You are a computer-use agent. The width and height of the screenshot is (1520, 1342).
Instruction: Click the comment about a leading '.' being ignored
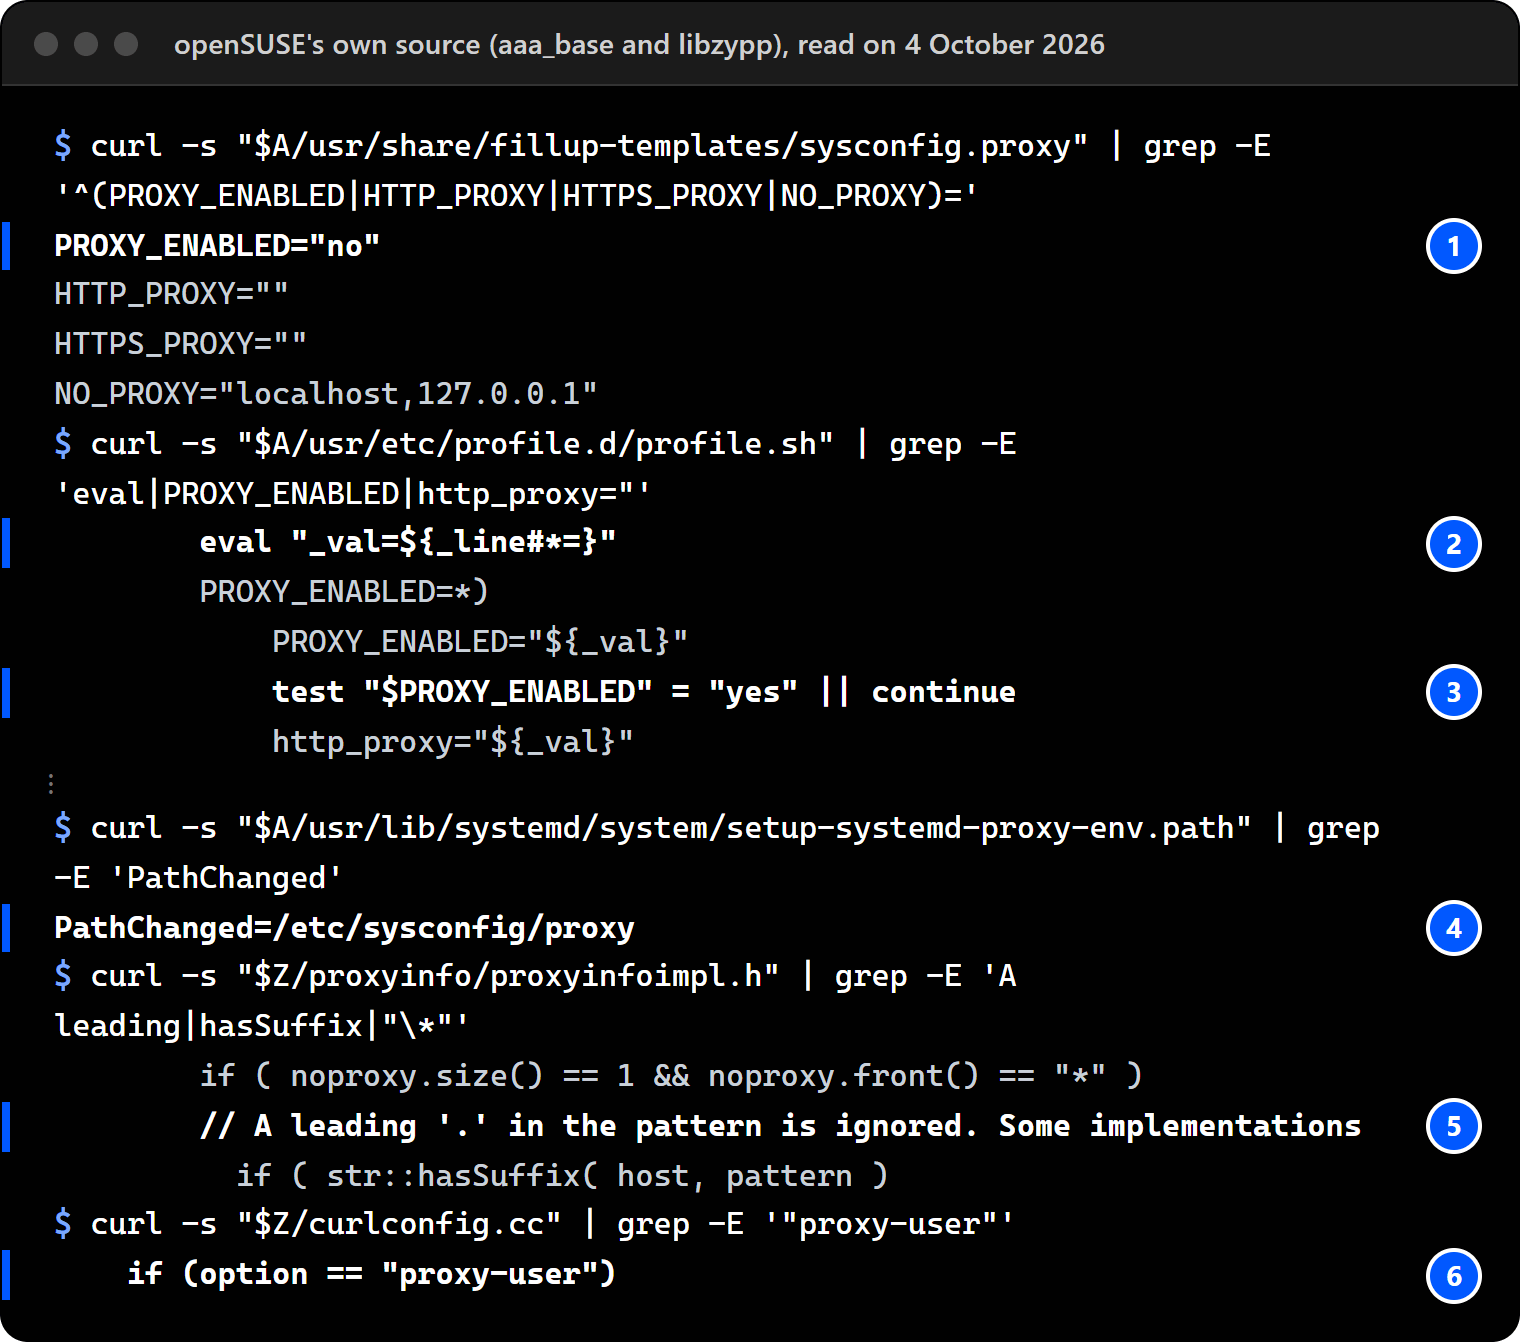click(780, 1126)
